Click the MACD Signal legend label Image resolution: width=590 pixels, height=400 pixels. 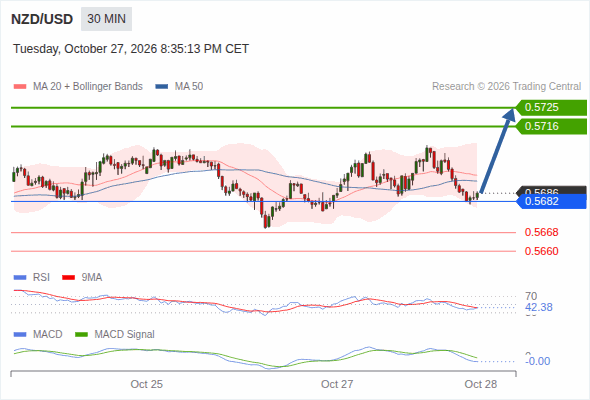tap(125, 334)
